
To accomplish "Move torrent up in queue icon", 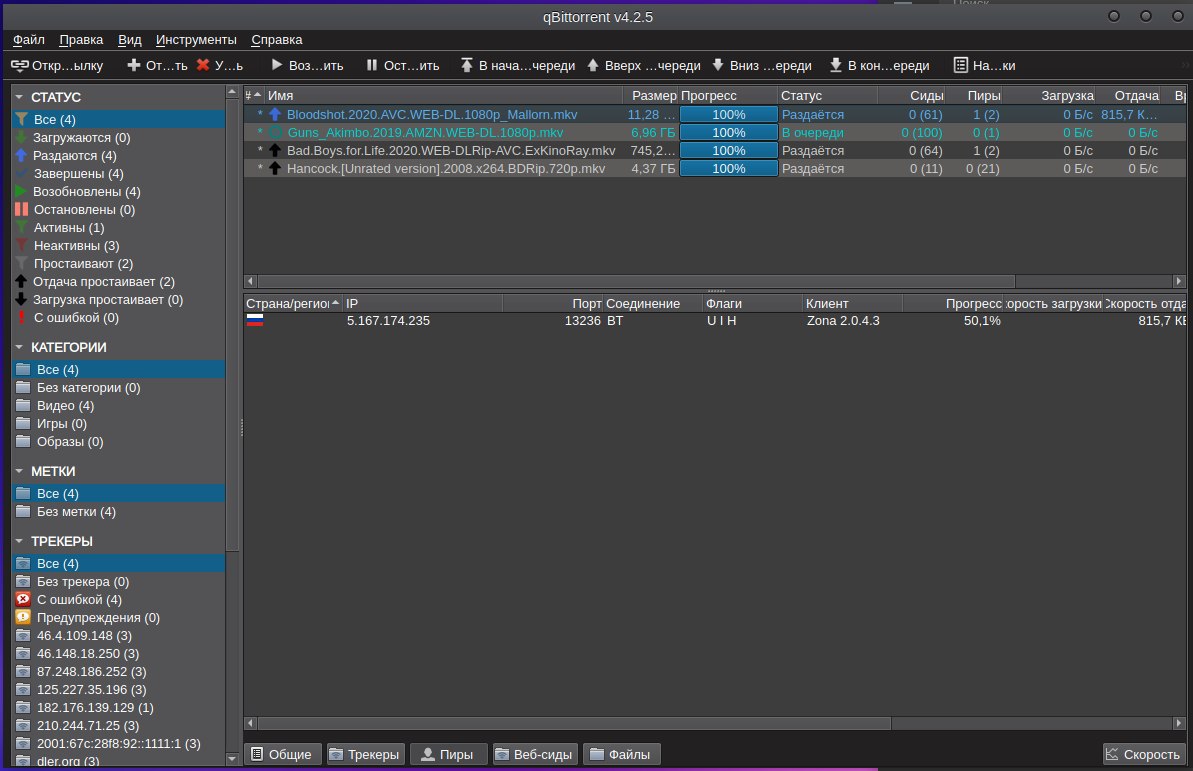I will click(593, 65).
